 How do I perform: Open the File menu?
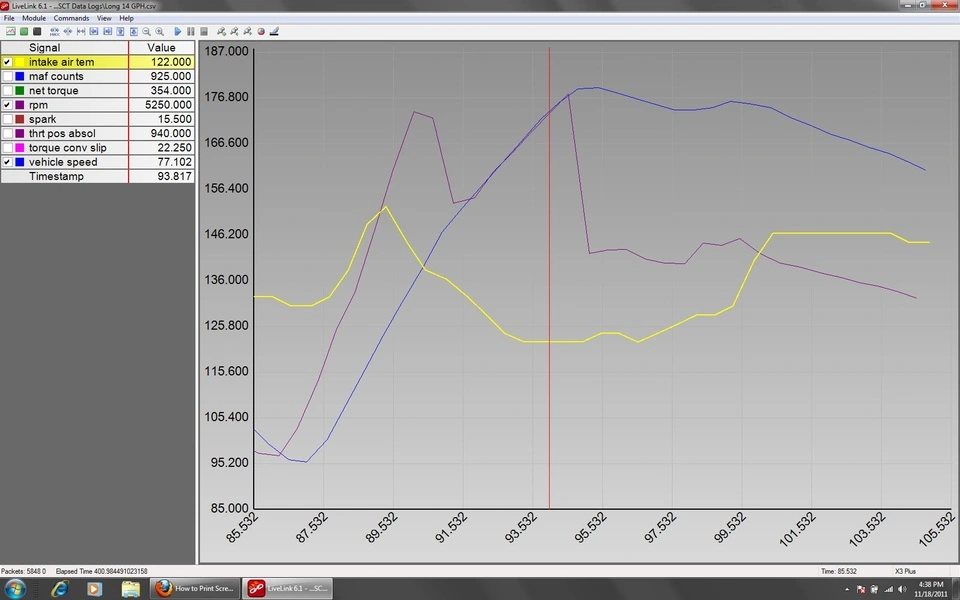9,18
